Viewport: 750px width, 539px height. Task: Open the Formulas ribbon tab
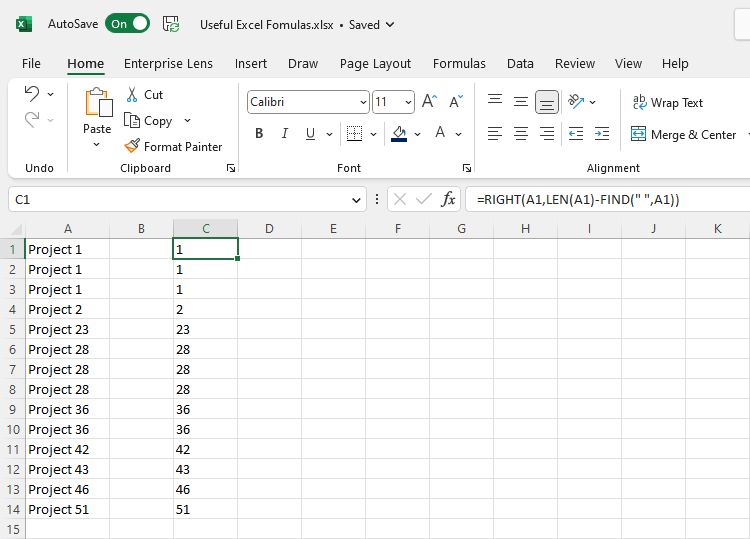point(459,63)
